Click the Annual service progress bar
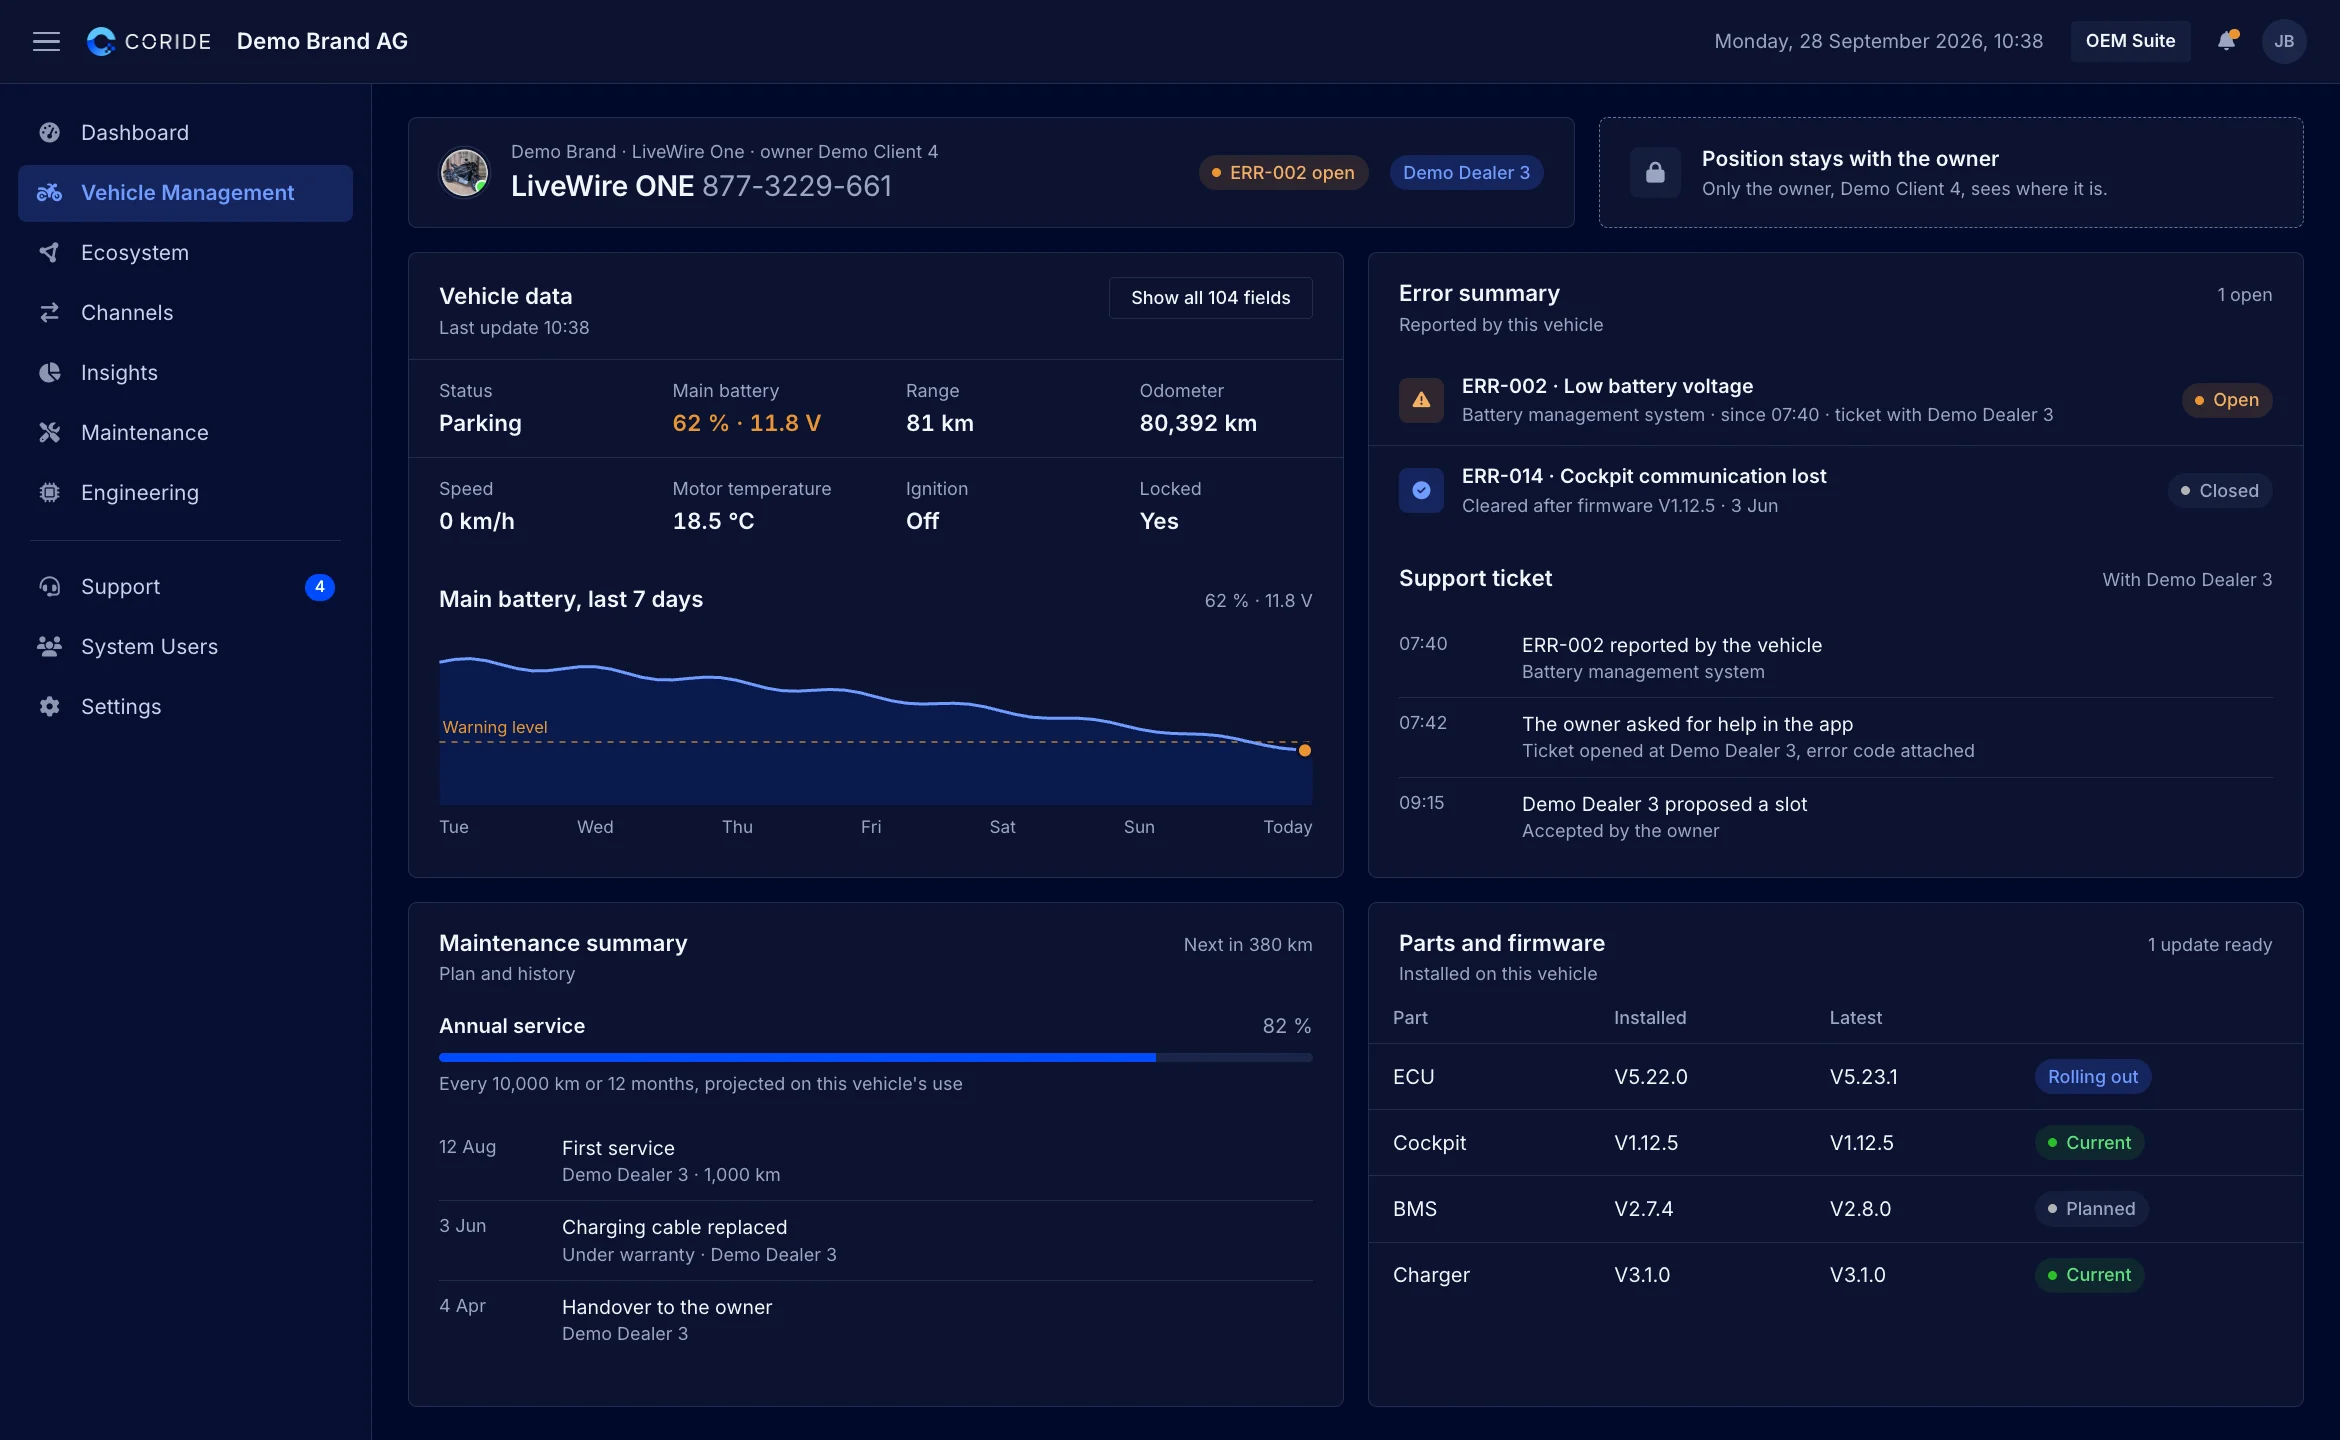The height and width of the screenshot is (1440, 2340). [x=875, y=1057]
